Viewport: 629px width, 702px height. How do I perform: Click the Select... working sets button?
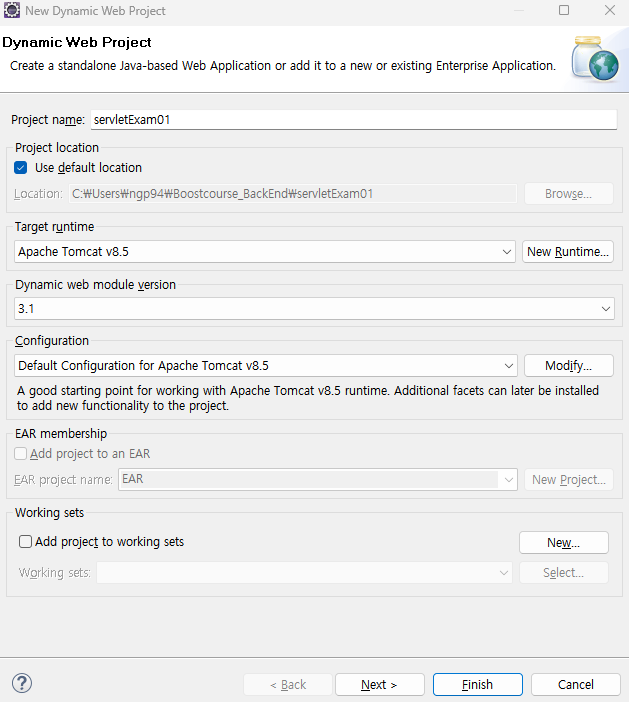tap(564, 573)
